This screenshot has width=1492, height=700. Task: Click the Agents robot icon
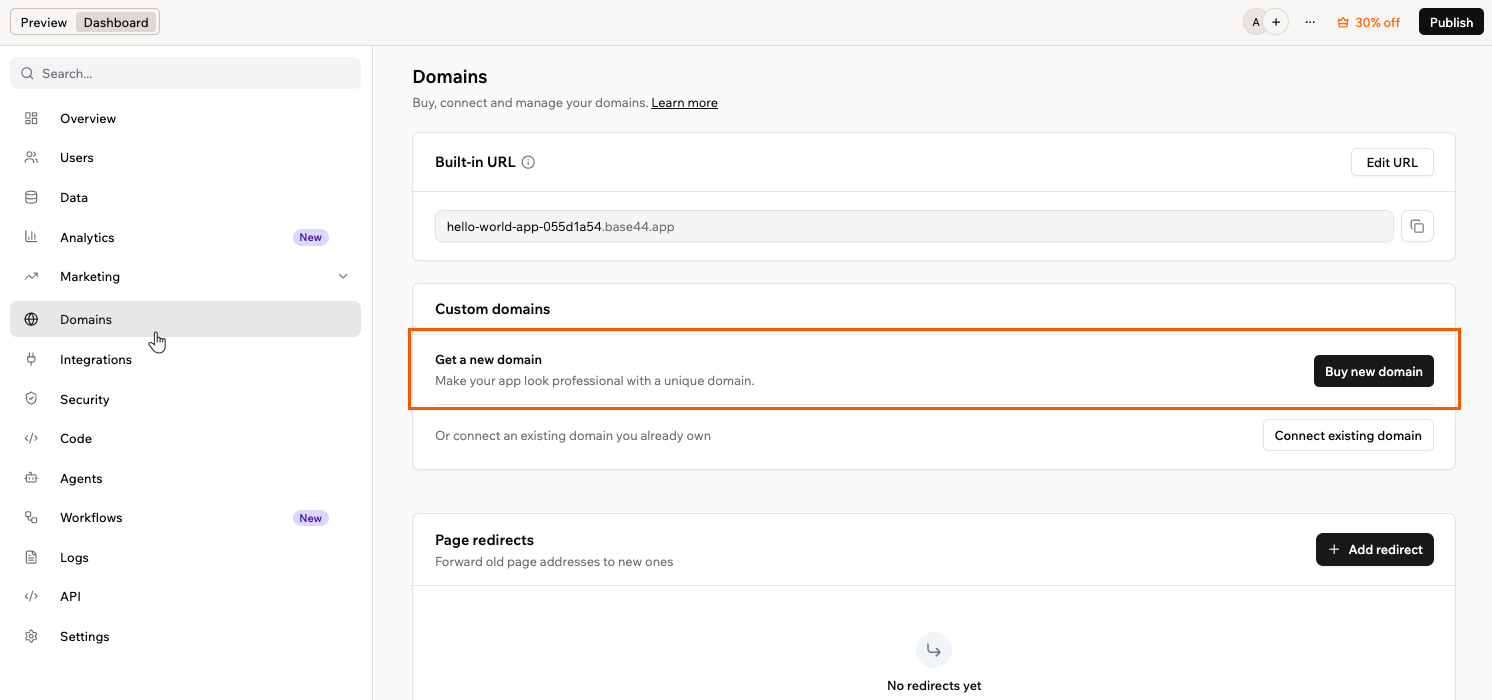click(x=31, y=478)
